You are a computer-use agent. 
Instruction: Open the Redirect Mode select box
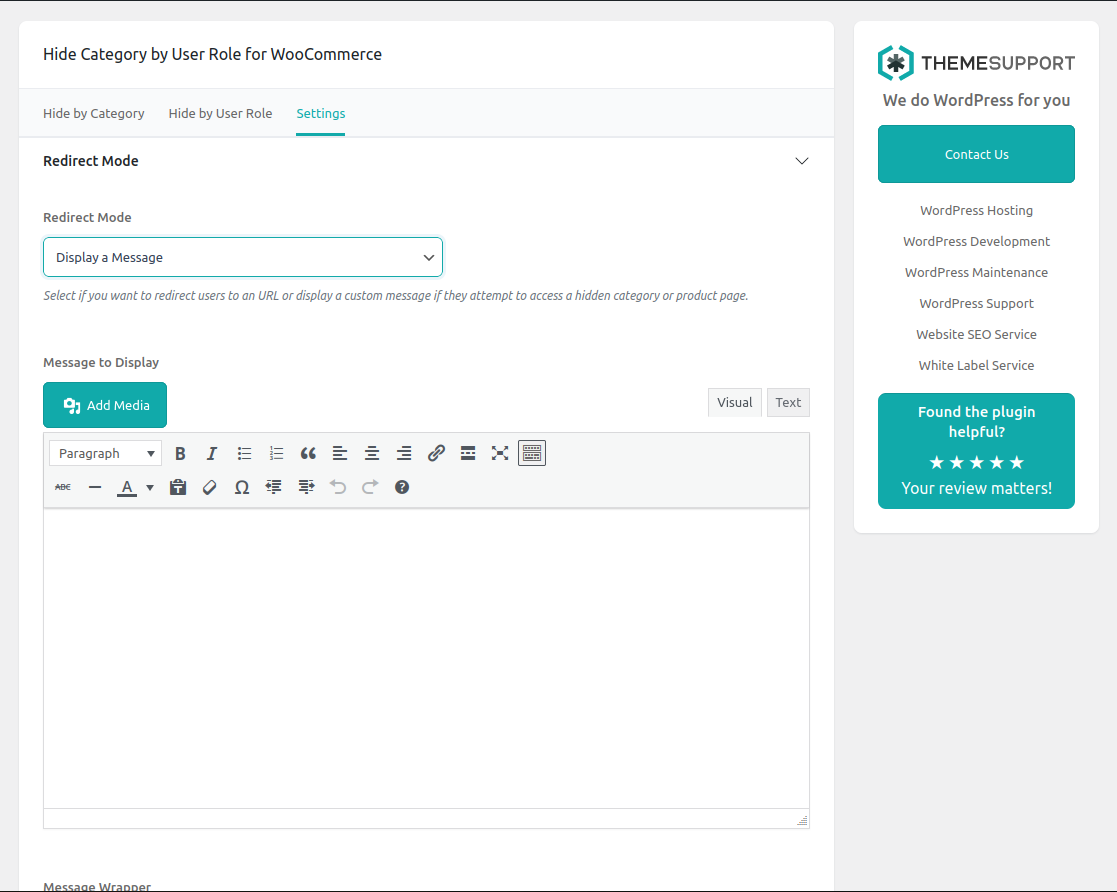click(x=243, y=257)
